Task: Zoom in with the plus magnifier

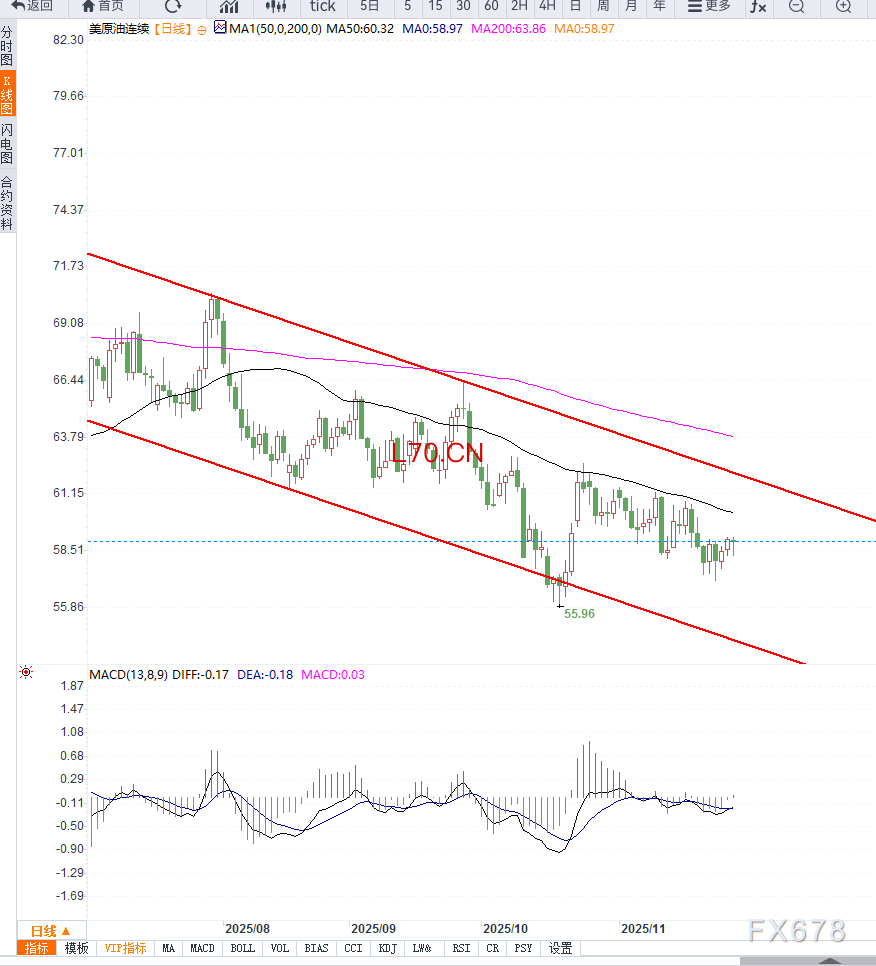Action: [x=843, y=6]
